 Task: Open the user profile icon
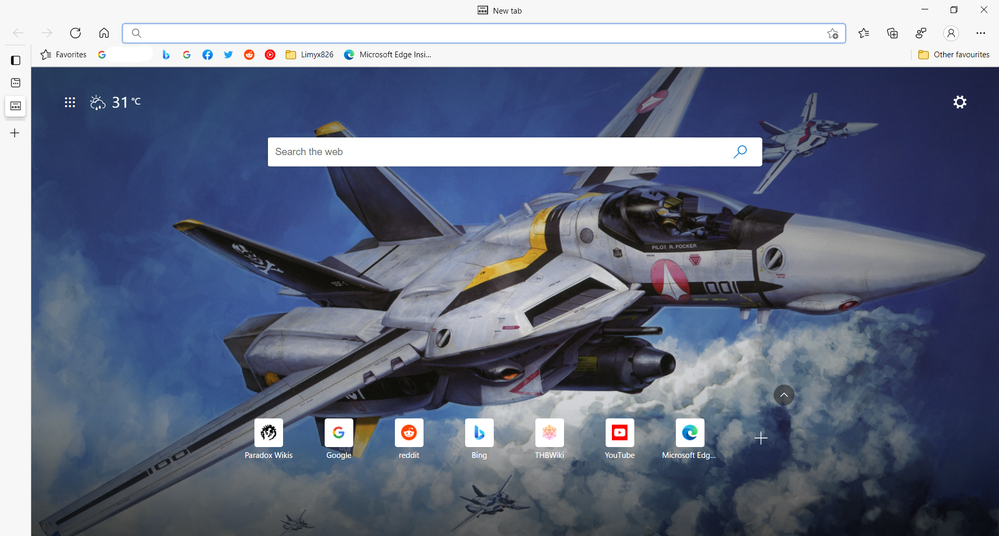[x=951, y=33]
